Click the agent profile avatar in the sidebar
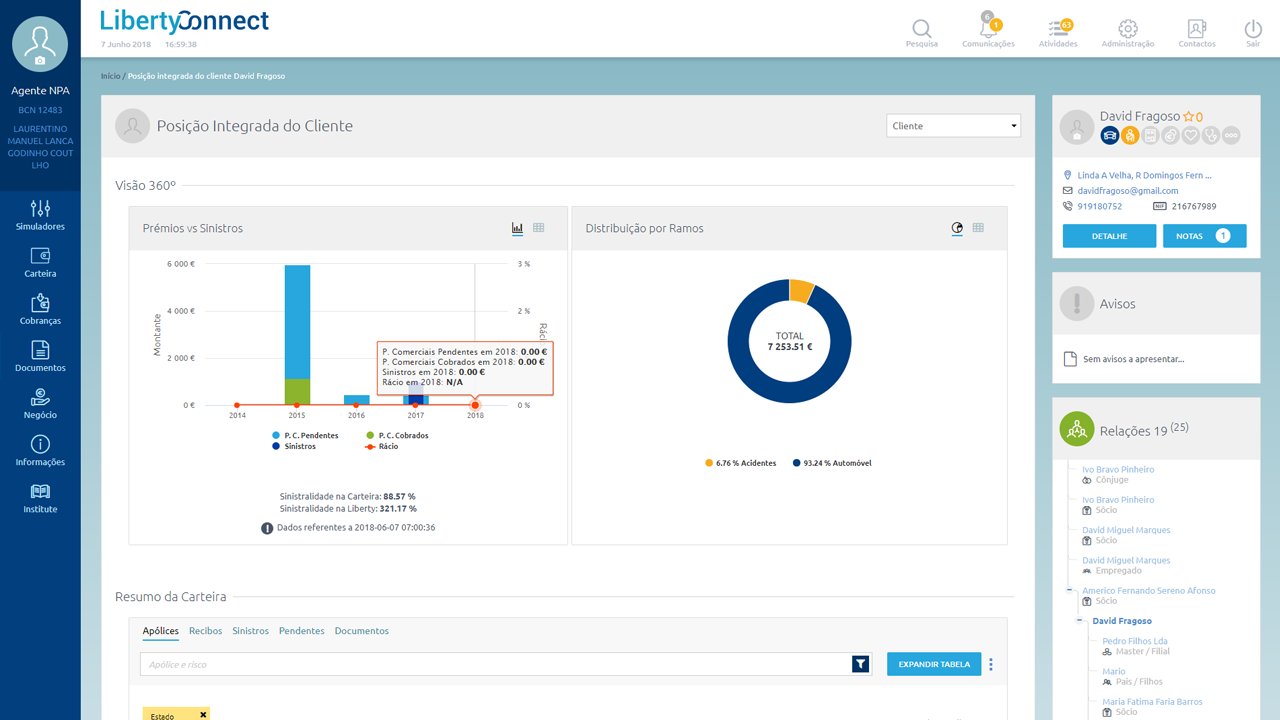The width and height of the screenshot is (1280, 720). coord(40,43)
